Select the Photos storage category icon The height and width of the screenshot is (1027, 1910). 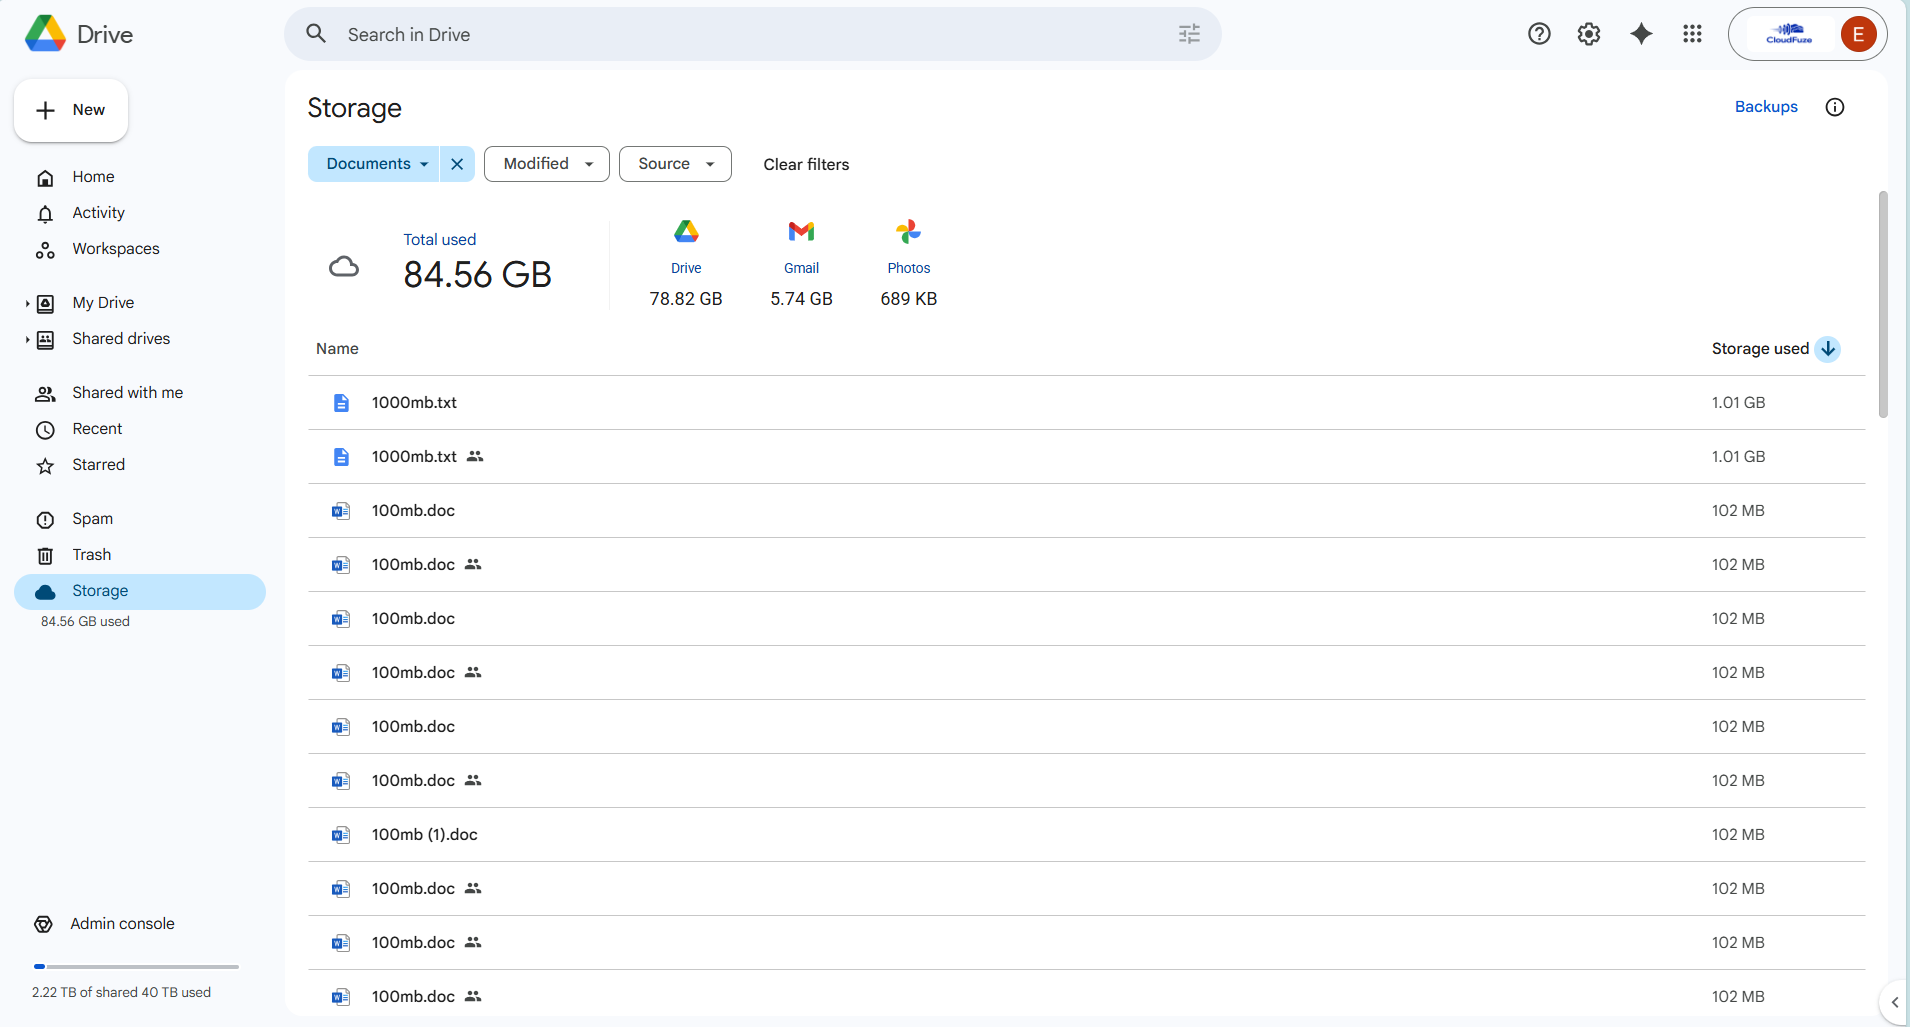(x=908, y=231)
